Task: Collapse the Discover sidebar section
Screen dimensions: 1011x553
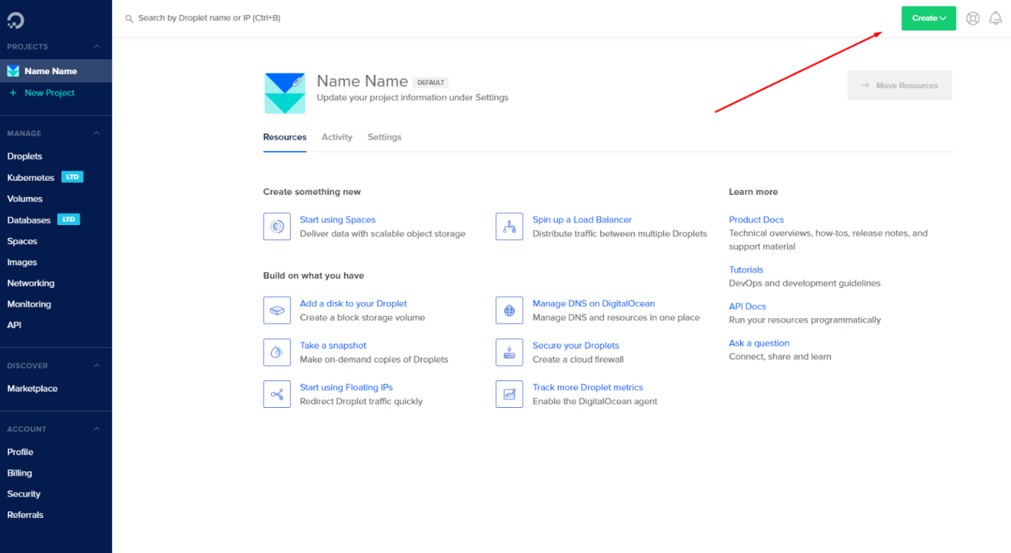Action: 97,365
